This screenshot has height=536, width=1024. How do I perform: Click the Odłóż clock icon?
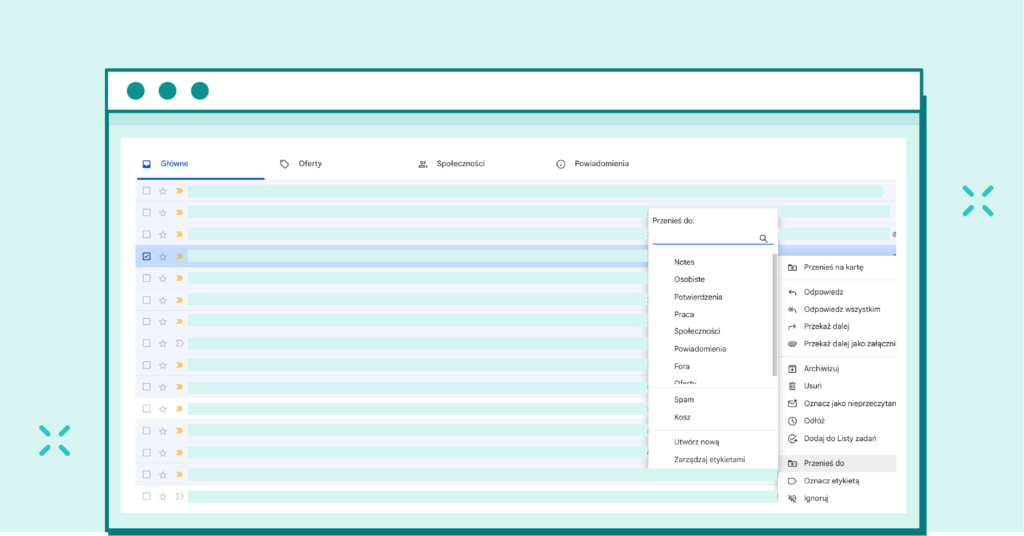[x=792, y=421]
